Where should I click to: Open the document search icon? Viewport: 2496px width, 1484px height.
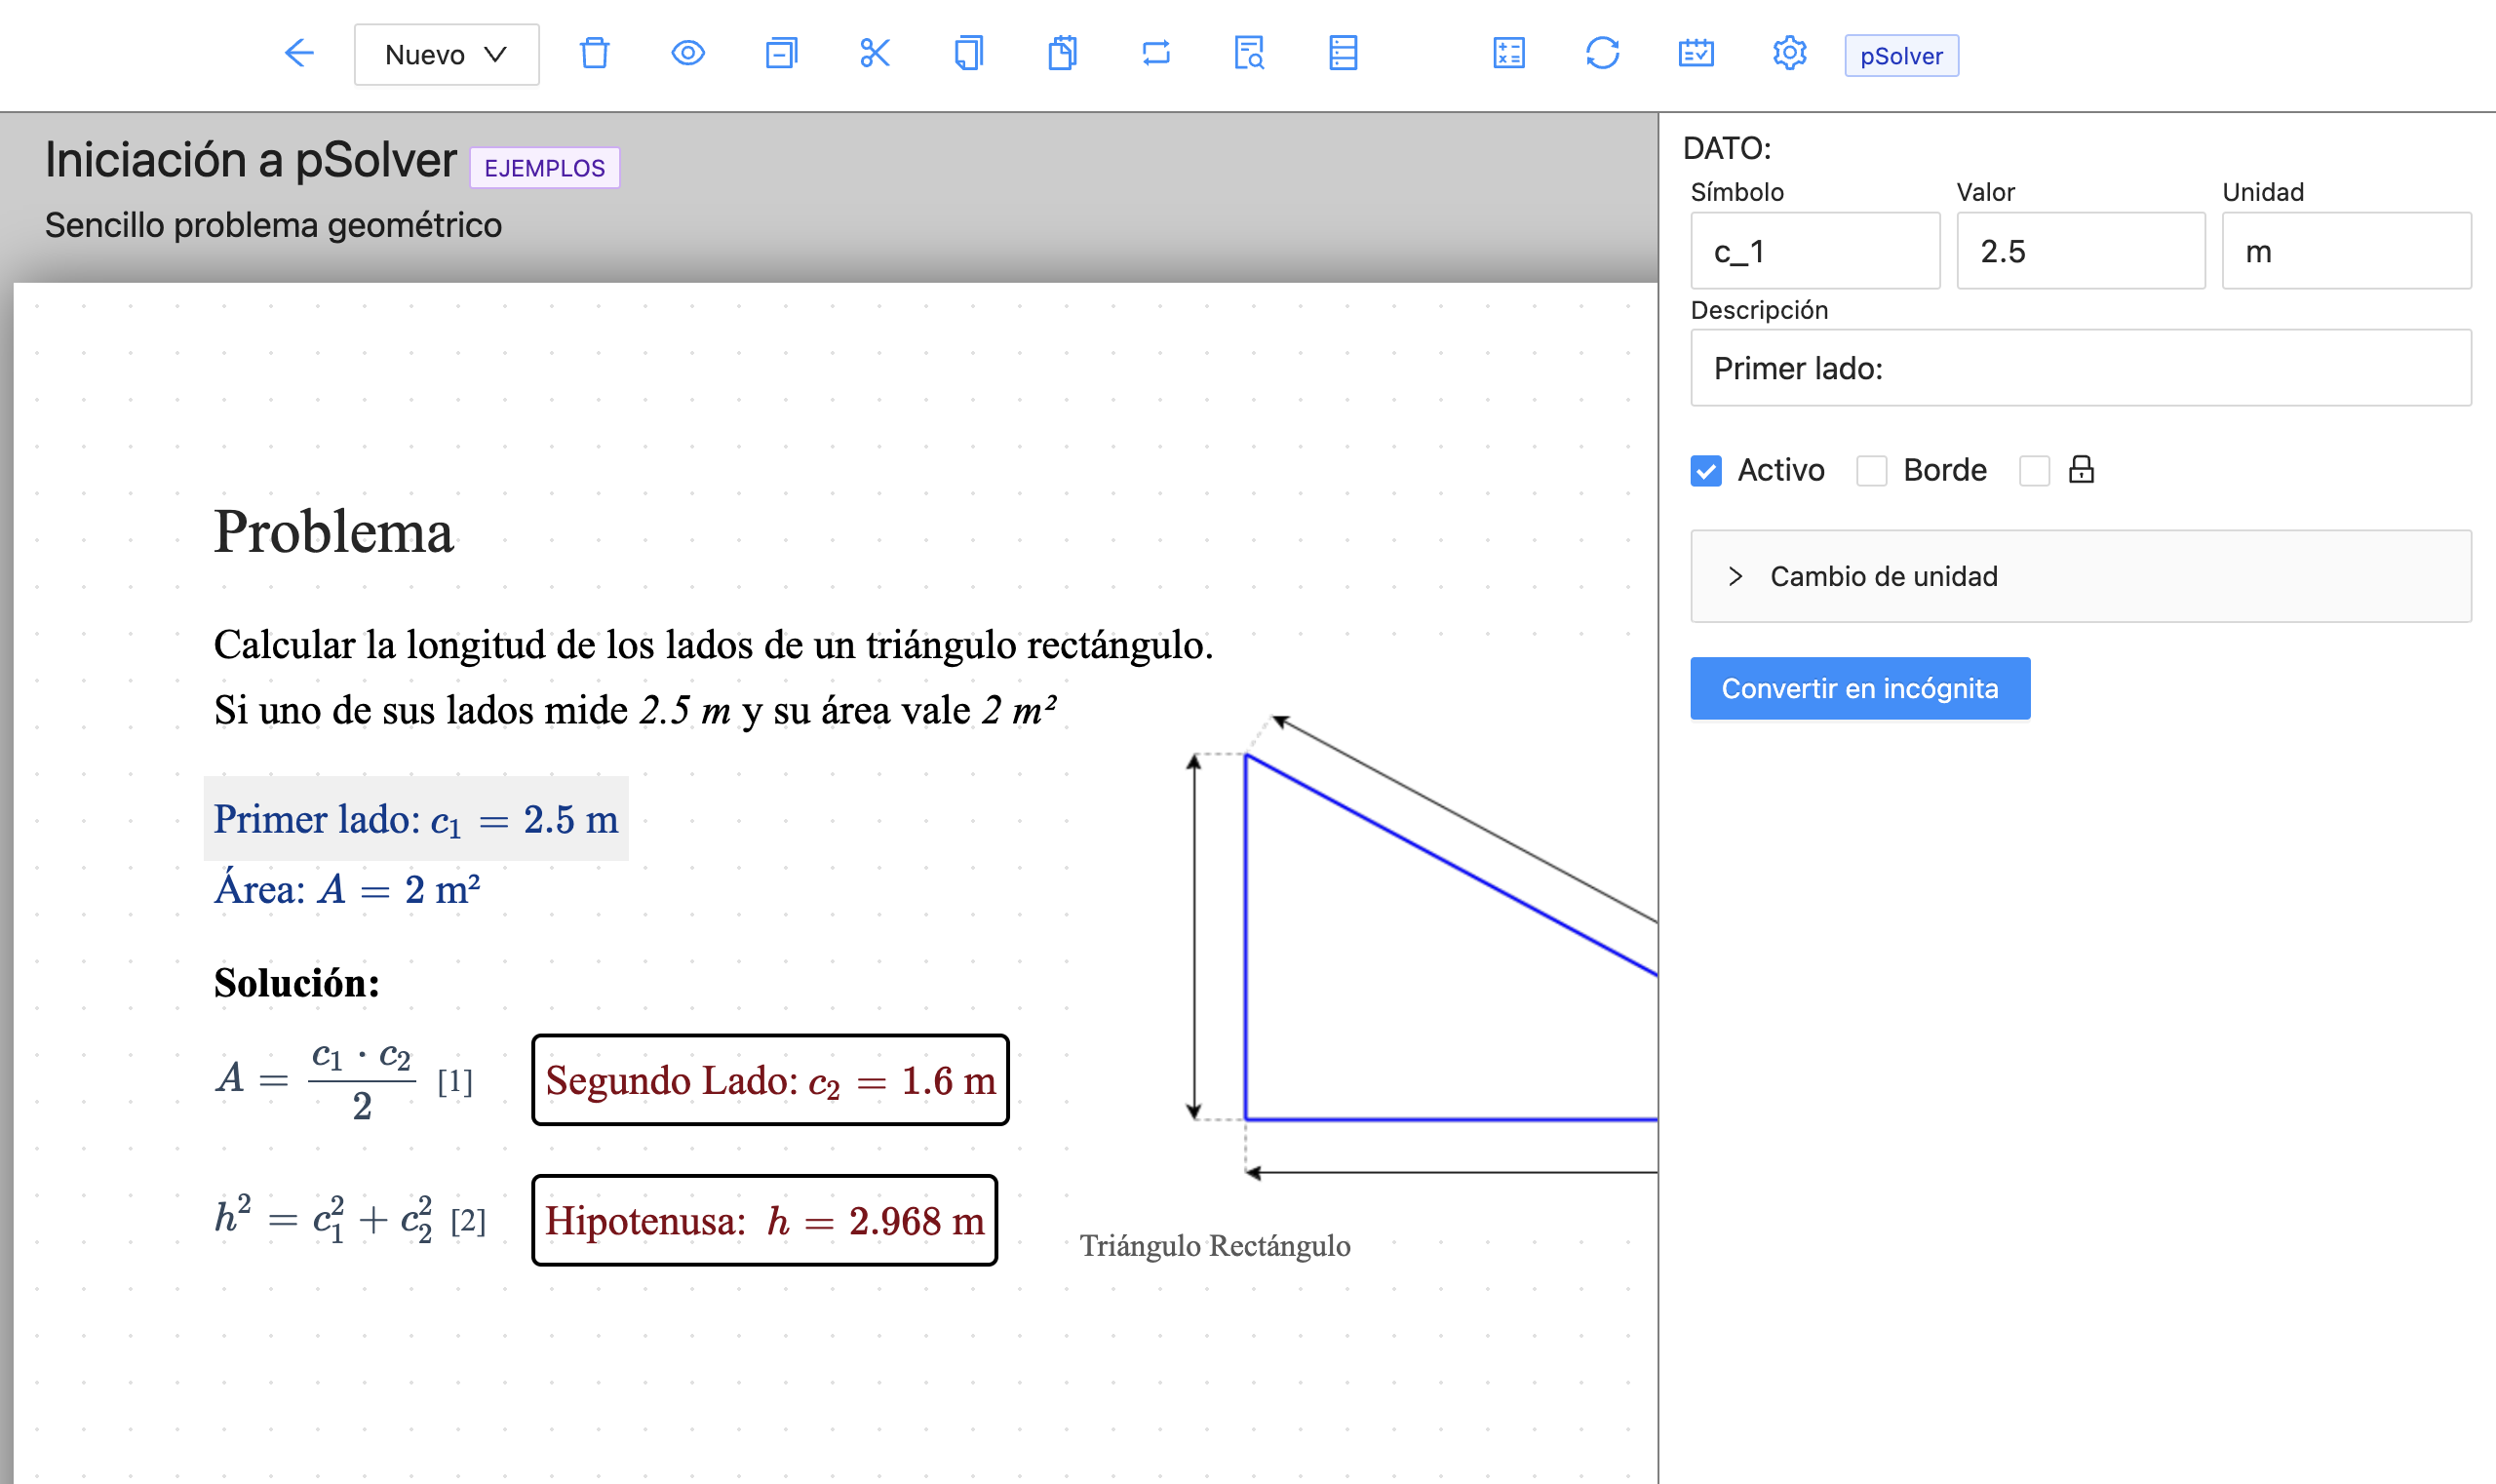point(1249,53)
